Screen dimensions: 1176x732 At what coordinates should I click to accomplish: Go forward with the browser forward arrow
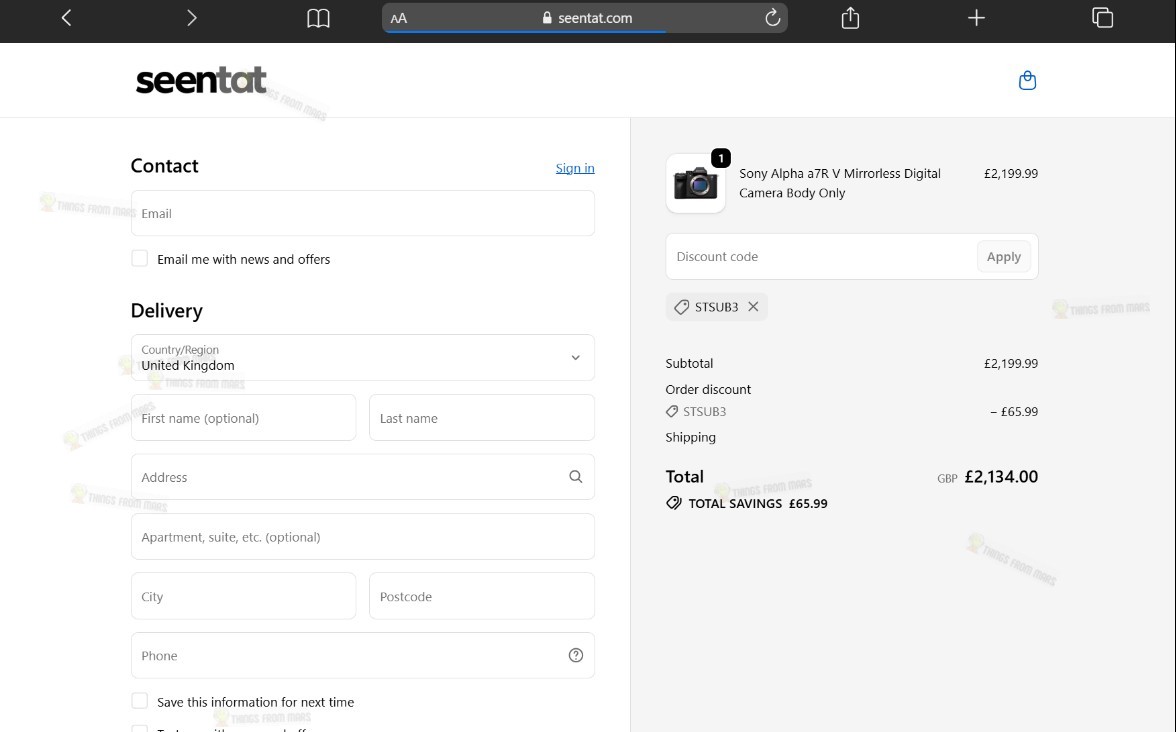coord(192,18)
